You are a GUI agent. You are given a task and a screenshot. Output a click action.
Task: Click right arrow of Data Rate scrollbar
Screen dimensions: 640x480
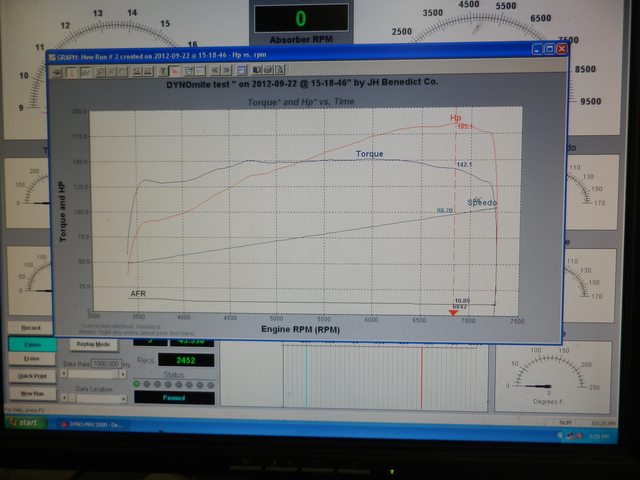pos(122,374)
